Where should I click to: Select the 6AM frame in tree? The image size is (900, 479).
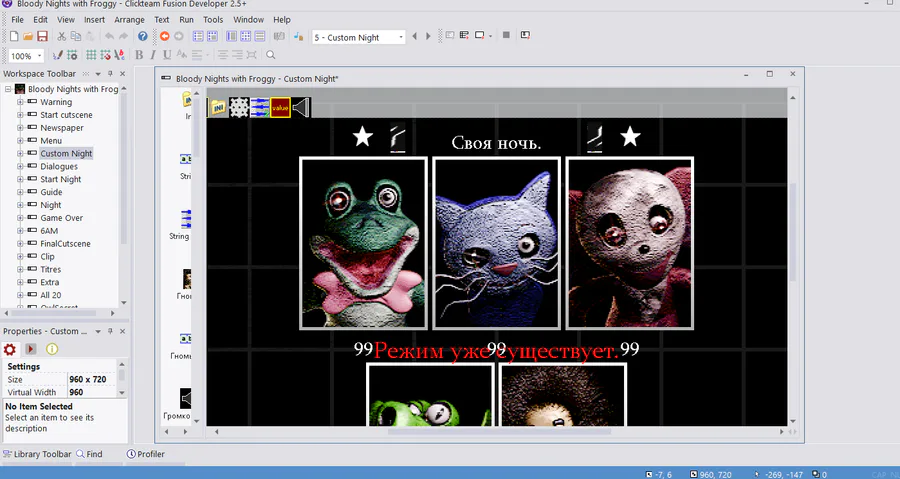point(49,231)
